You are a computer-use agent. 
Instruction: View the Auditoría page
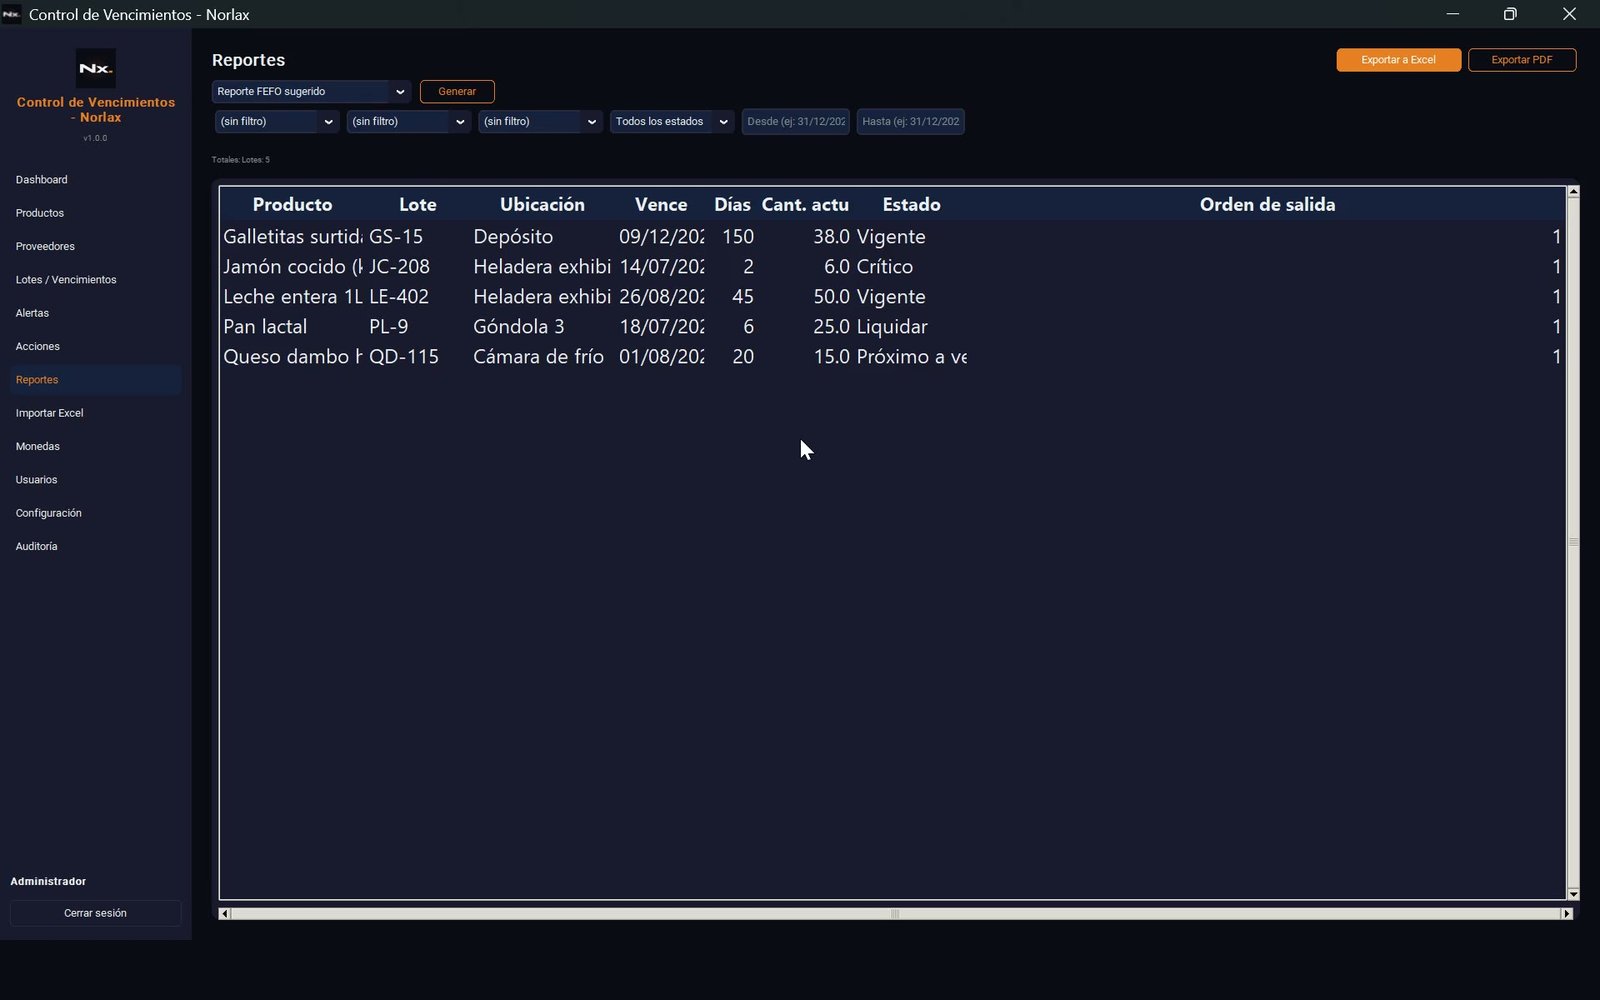click(x=95, y=546)
